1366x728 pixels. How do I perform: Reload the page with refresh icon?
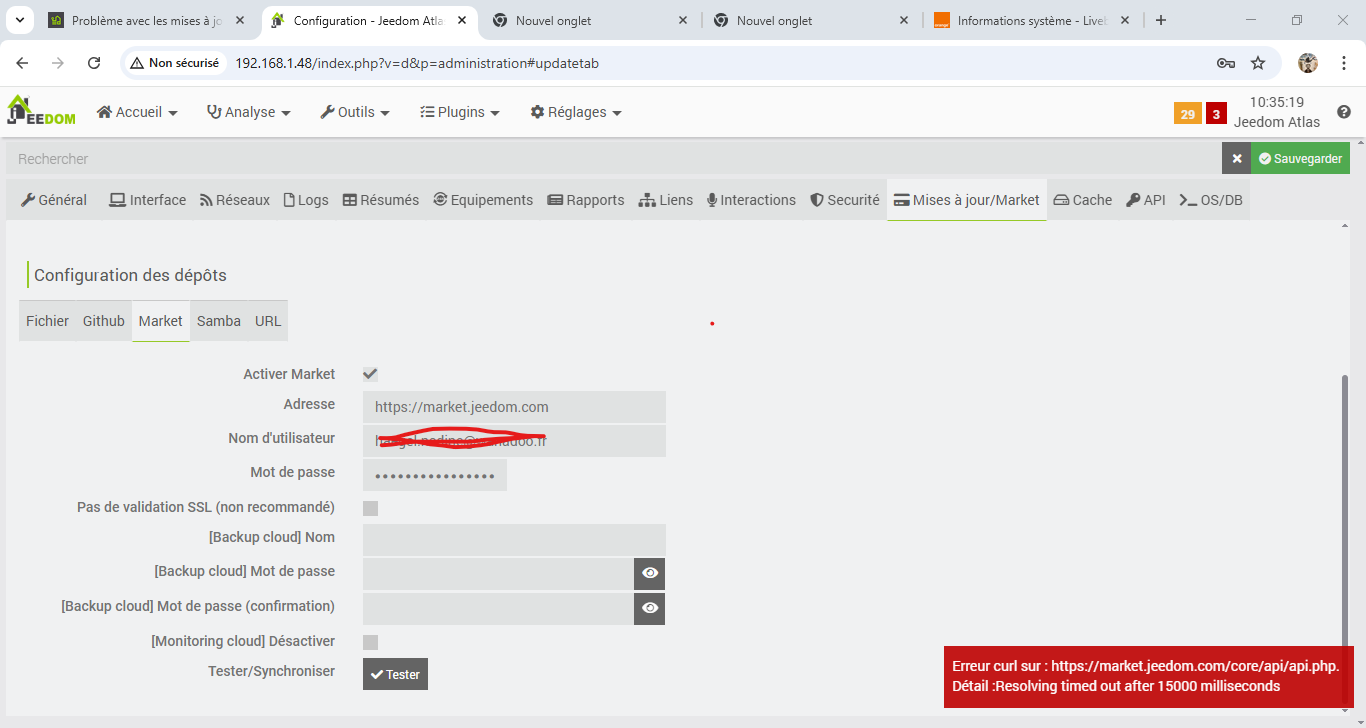(x=94, y=63)
